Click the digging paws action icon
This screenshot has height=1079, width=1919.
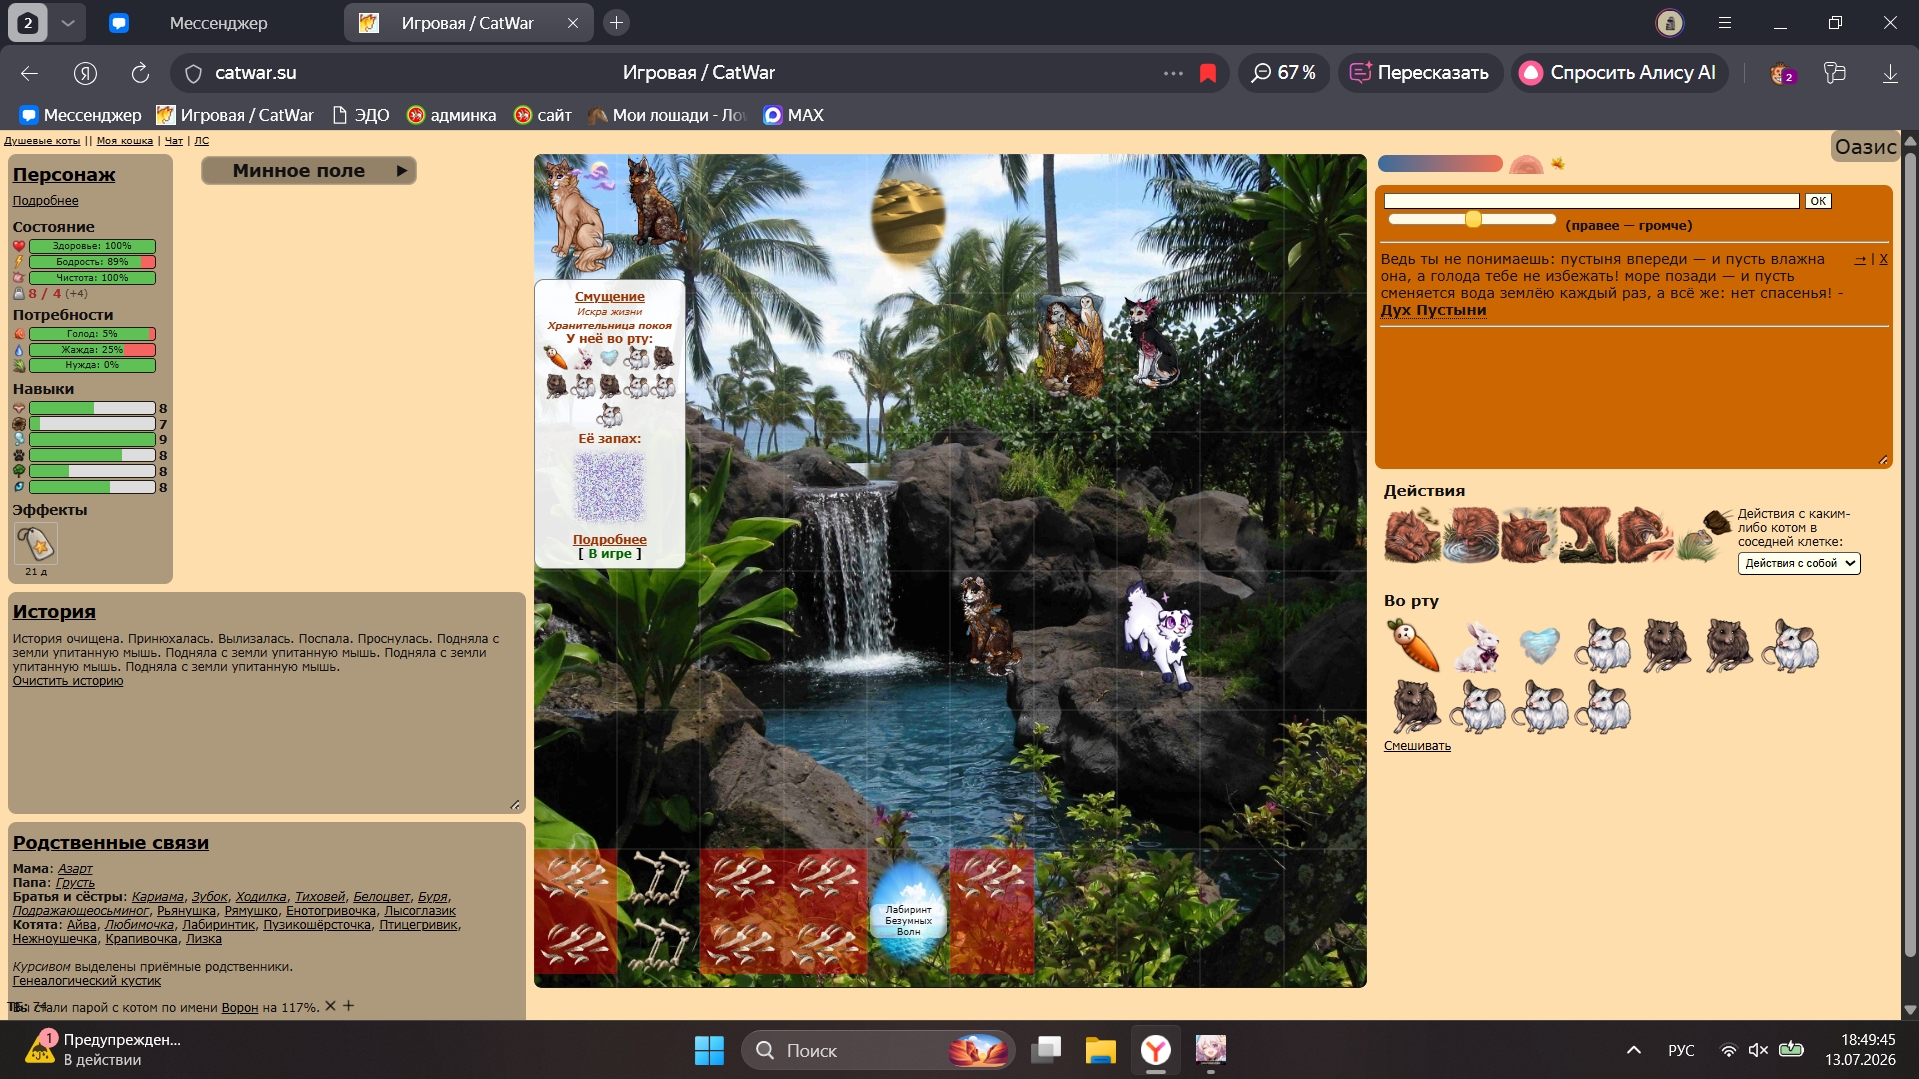(1587, 535)
